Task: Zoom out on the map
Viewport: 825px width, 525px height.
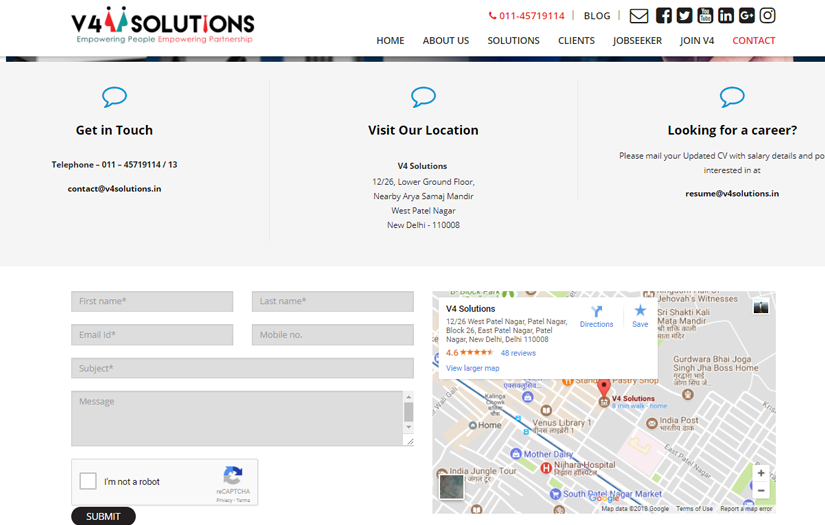Action: pos(761,491)
